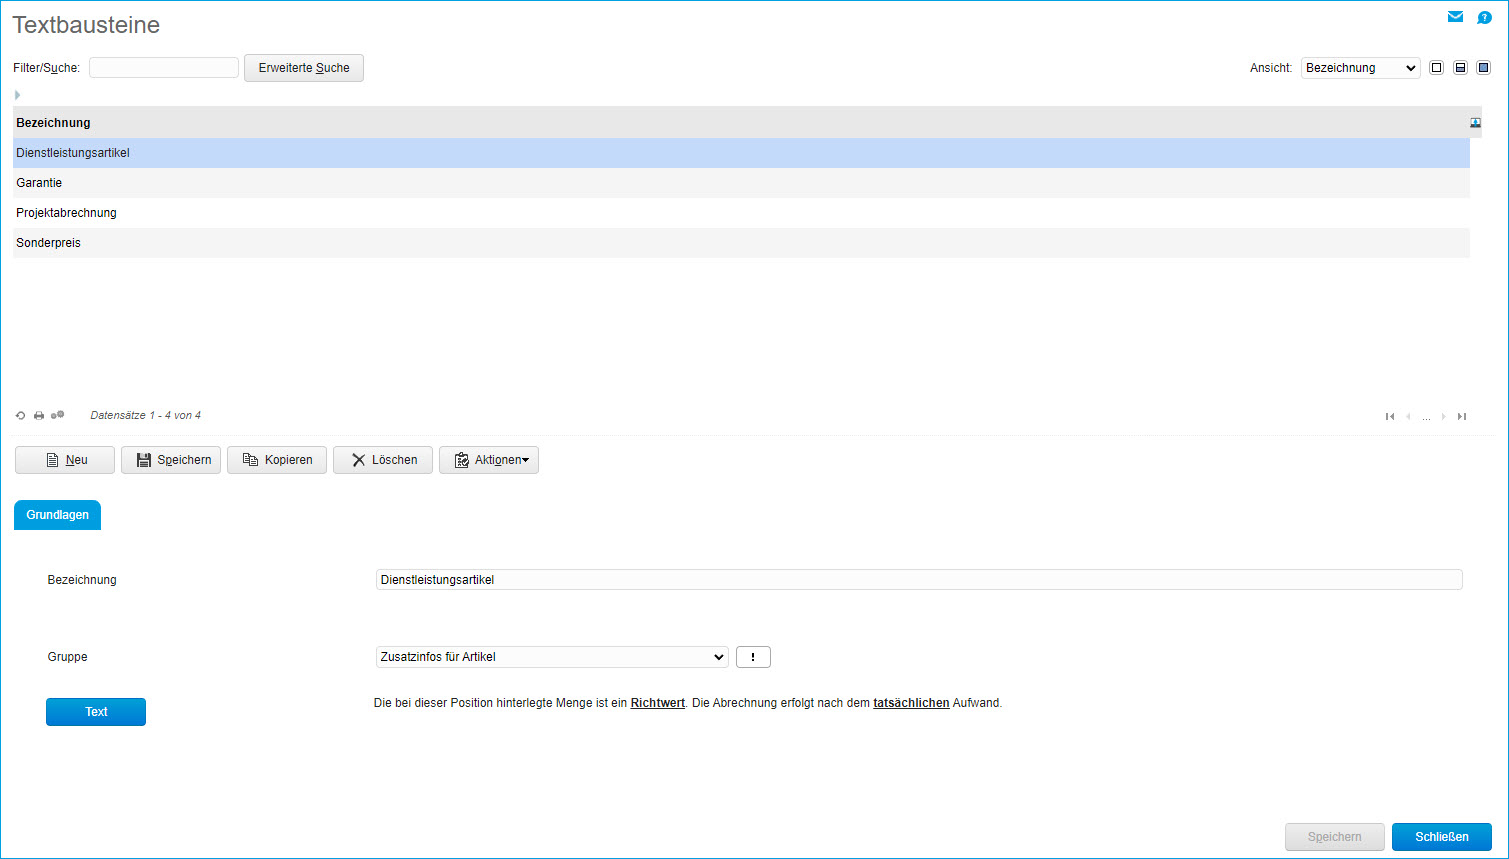Click the Gruppe field label
This screenshot has width=1509, height=859.
68,657
